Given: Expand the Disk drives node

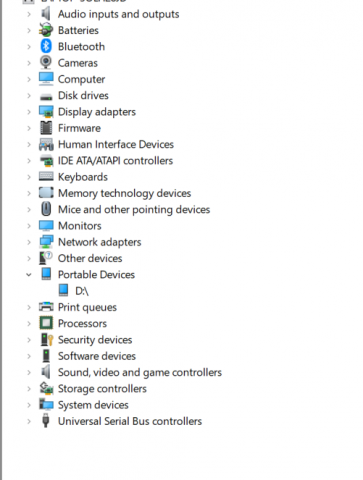Looking at the screenshot, I should (29, 96).
